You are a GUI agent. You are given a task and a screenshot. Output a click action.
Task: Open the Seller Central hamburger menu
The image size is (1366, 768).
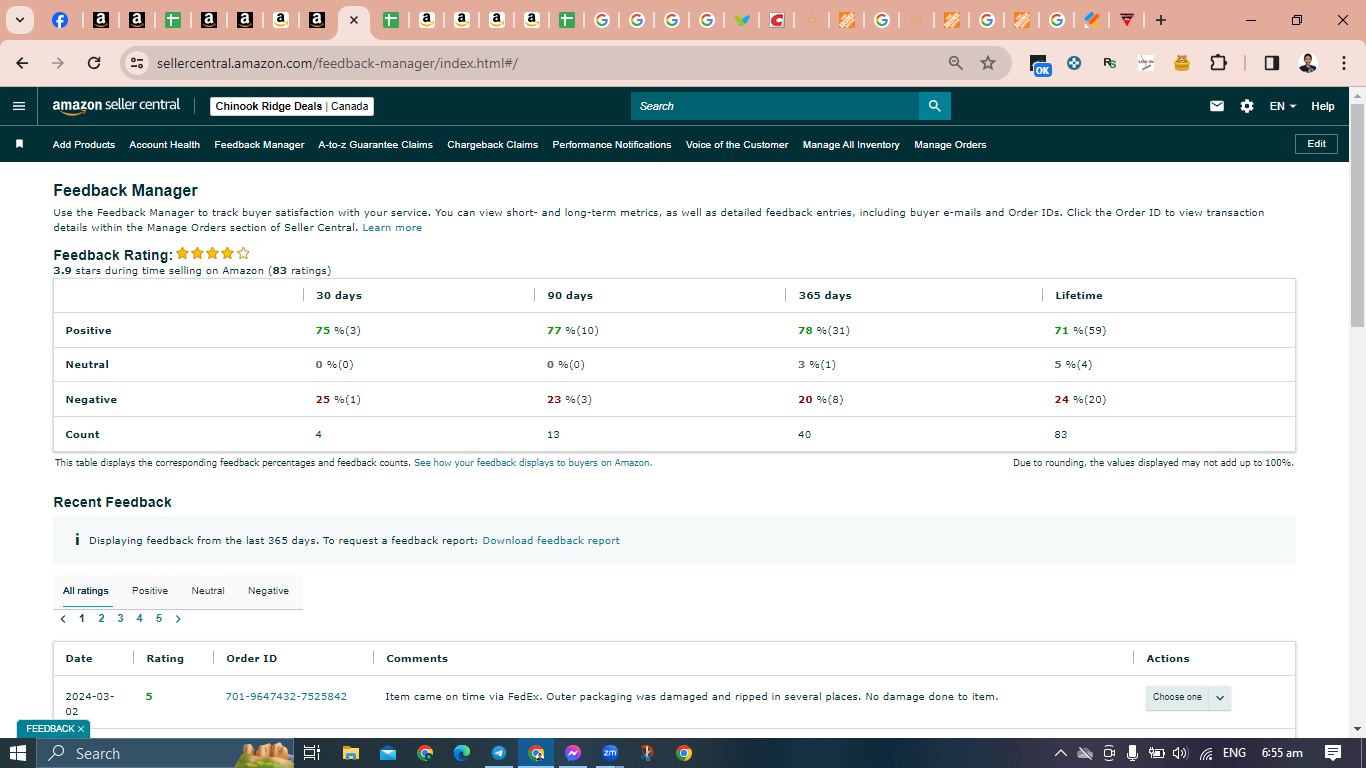[19, 106]
